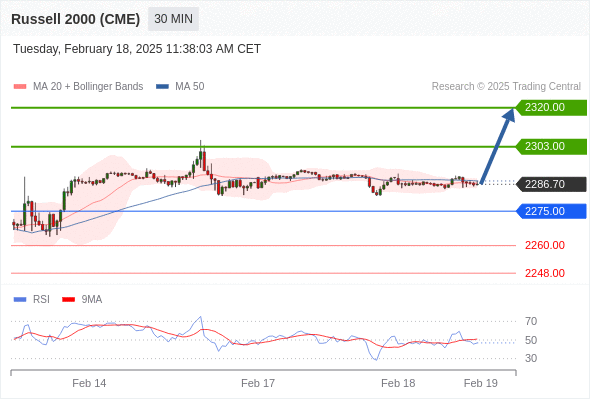Click the 30 MIN timeframe badge
Image resolution: width=590 pixels, height=400 pixels.
click(x=173, y=19)
